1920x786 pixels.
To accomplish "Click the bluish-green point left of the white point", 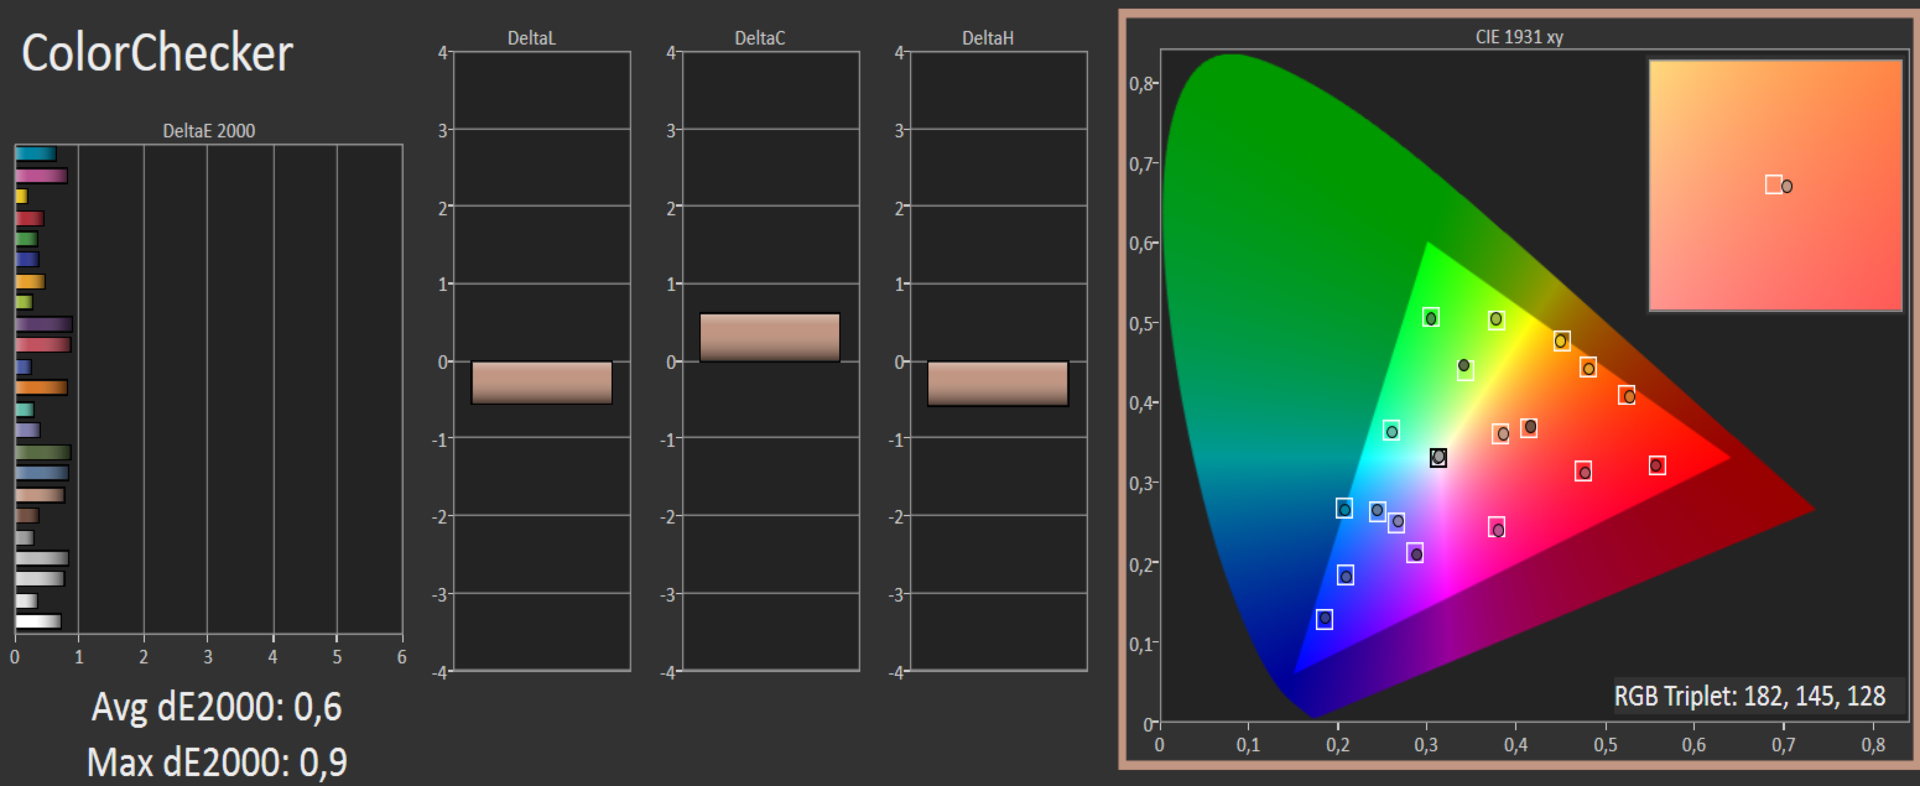I will pos(1391,431).
